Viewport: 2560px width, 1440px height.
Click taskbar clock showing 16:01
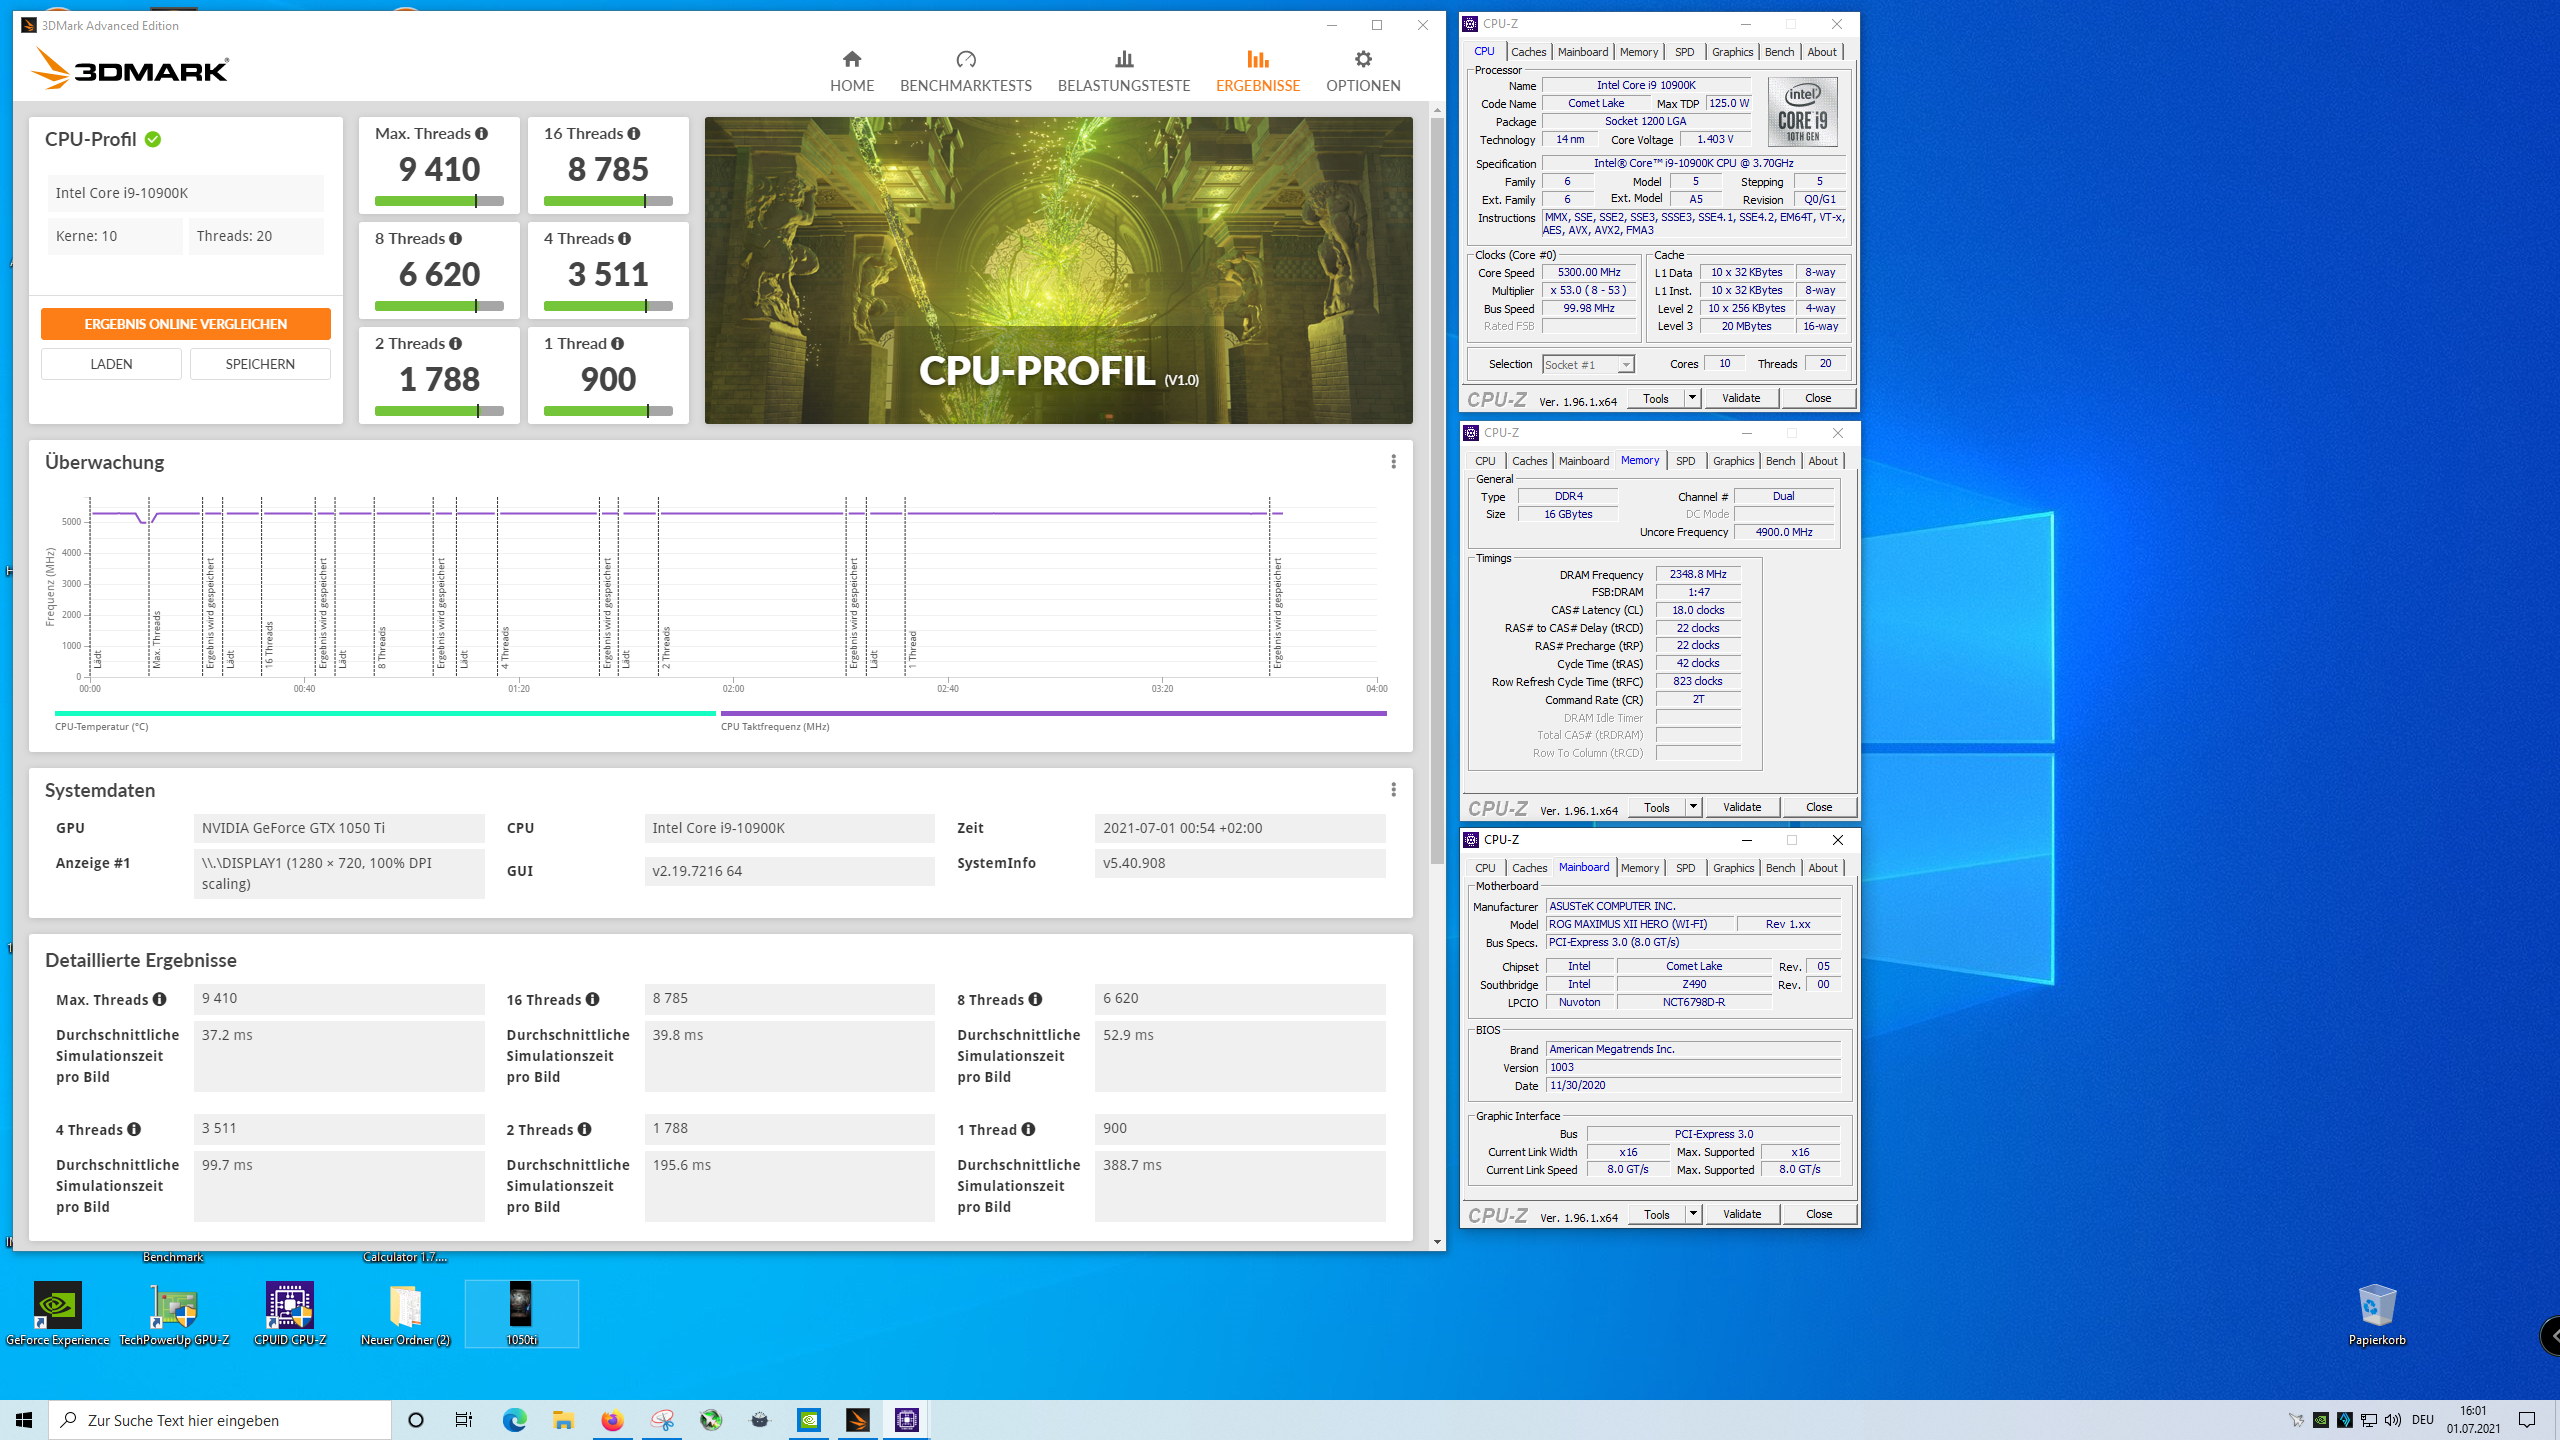[x=2473, y=1420]
